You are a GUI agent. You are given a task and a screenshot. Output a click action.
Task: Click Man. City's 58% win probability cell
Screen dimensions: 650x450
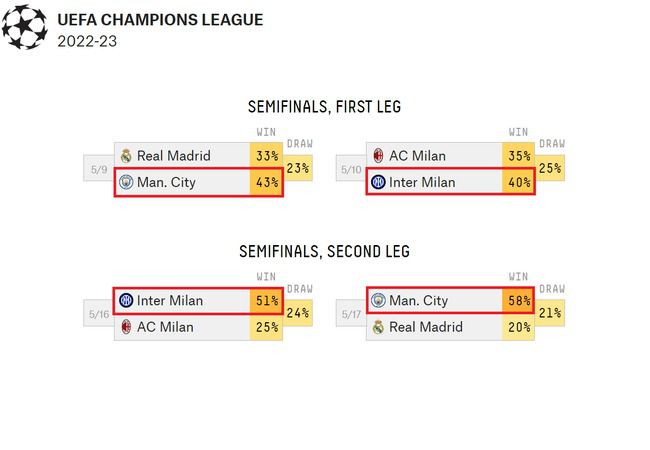tap(518, 301)
